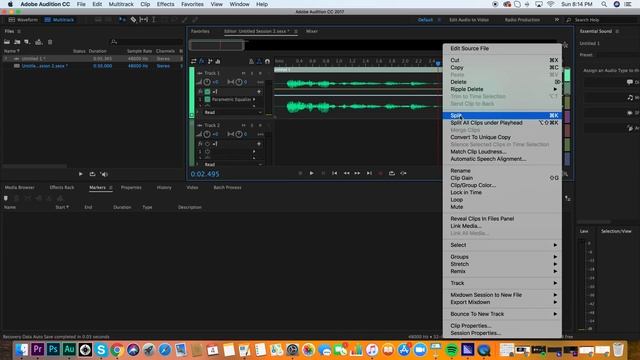Select the Move tool in the toolbar
The width and height of the screenshot is (640, 360).
[x=122, y=20]
